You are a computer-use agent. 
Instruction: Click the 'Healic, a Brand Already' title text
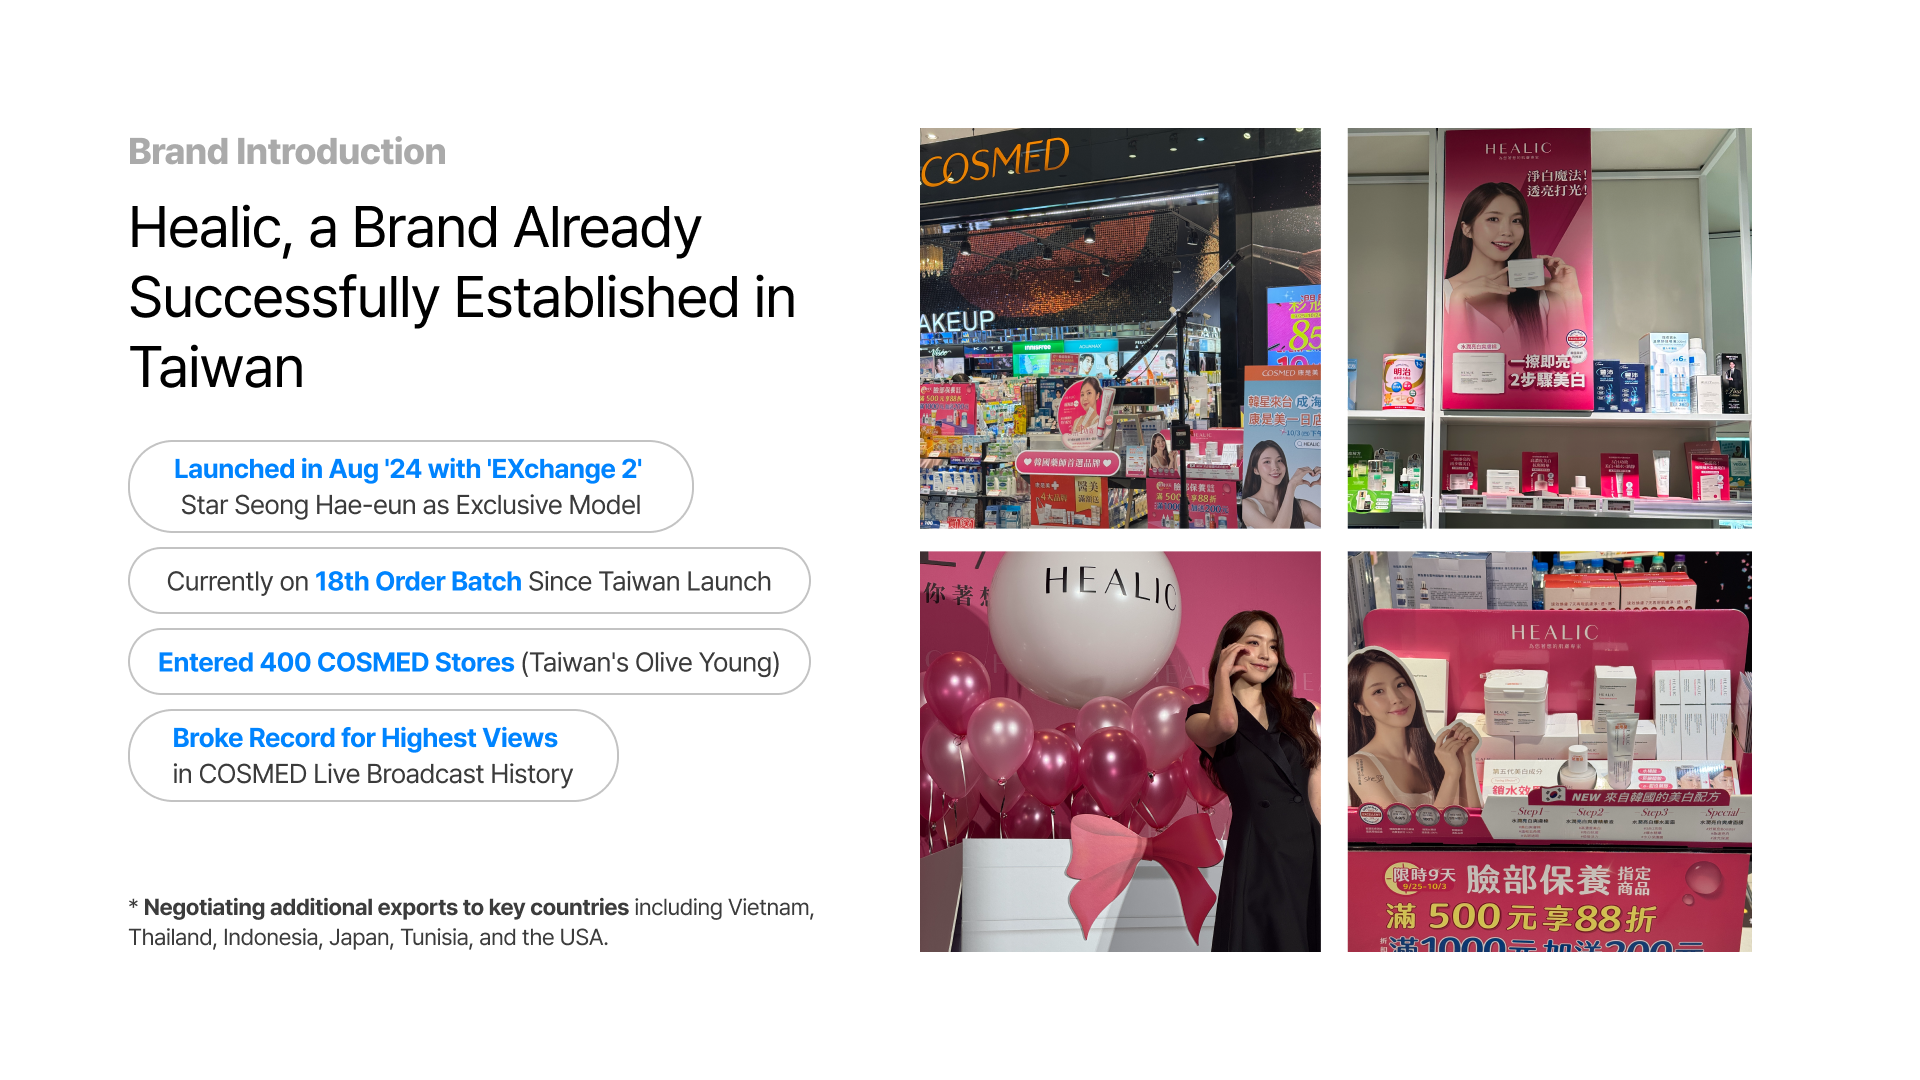(x=415, y=228)
